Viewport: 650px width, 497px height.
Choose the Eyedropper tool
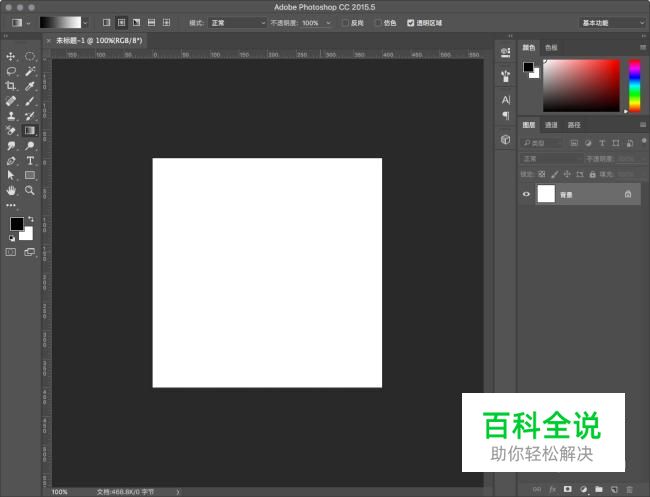coord(30,87)
